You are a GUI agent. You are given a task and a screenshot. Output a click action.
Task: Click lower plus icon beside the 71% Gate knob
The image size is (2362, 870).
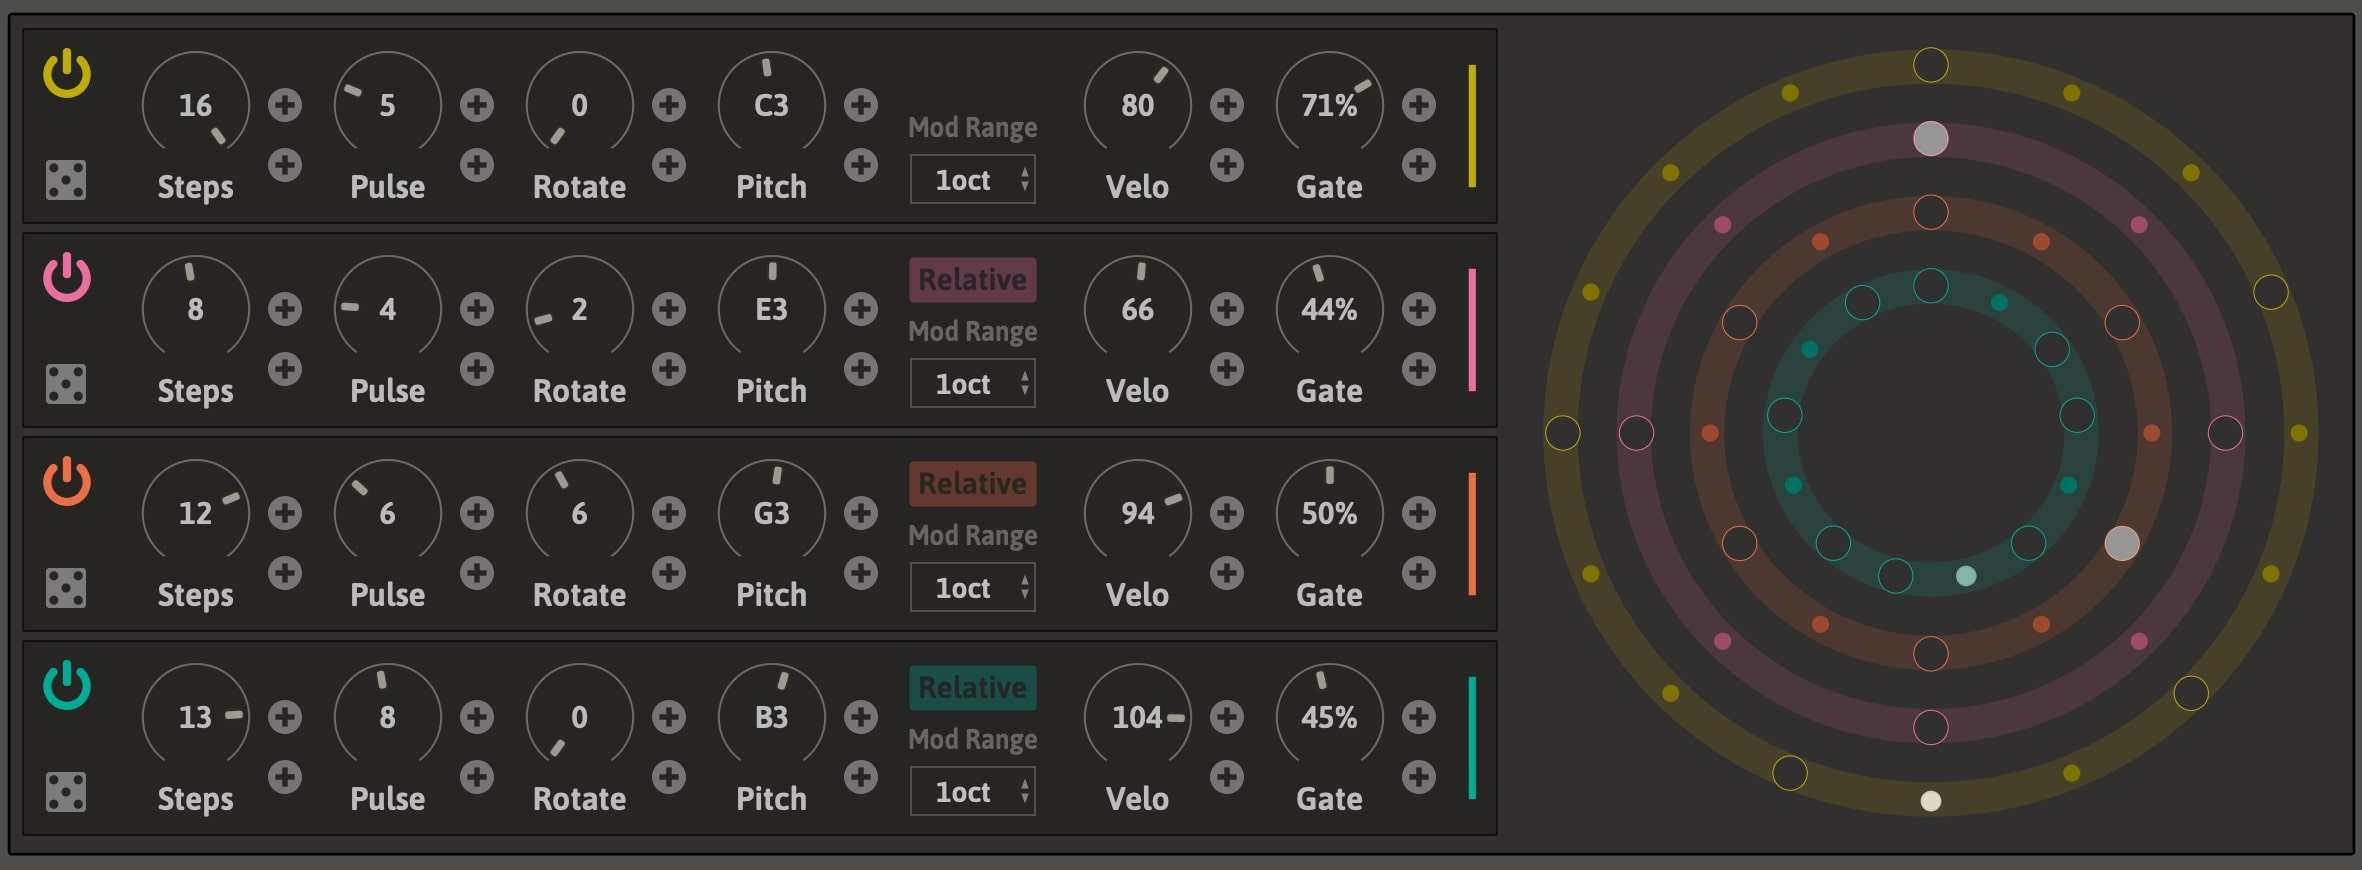[x=1418, y=165]
